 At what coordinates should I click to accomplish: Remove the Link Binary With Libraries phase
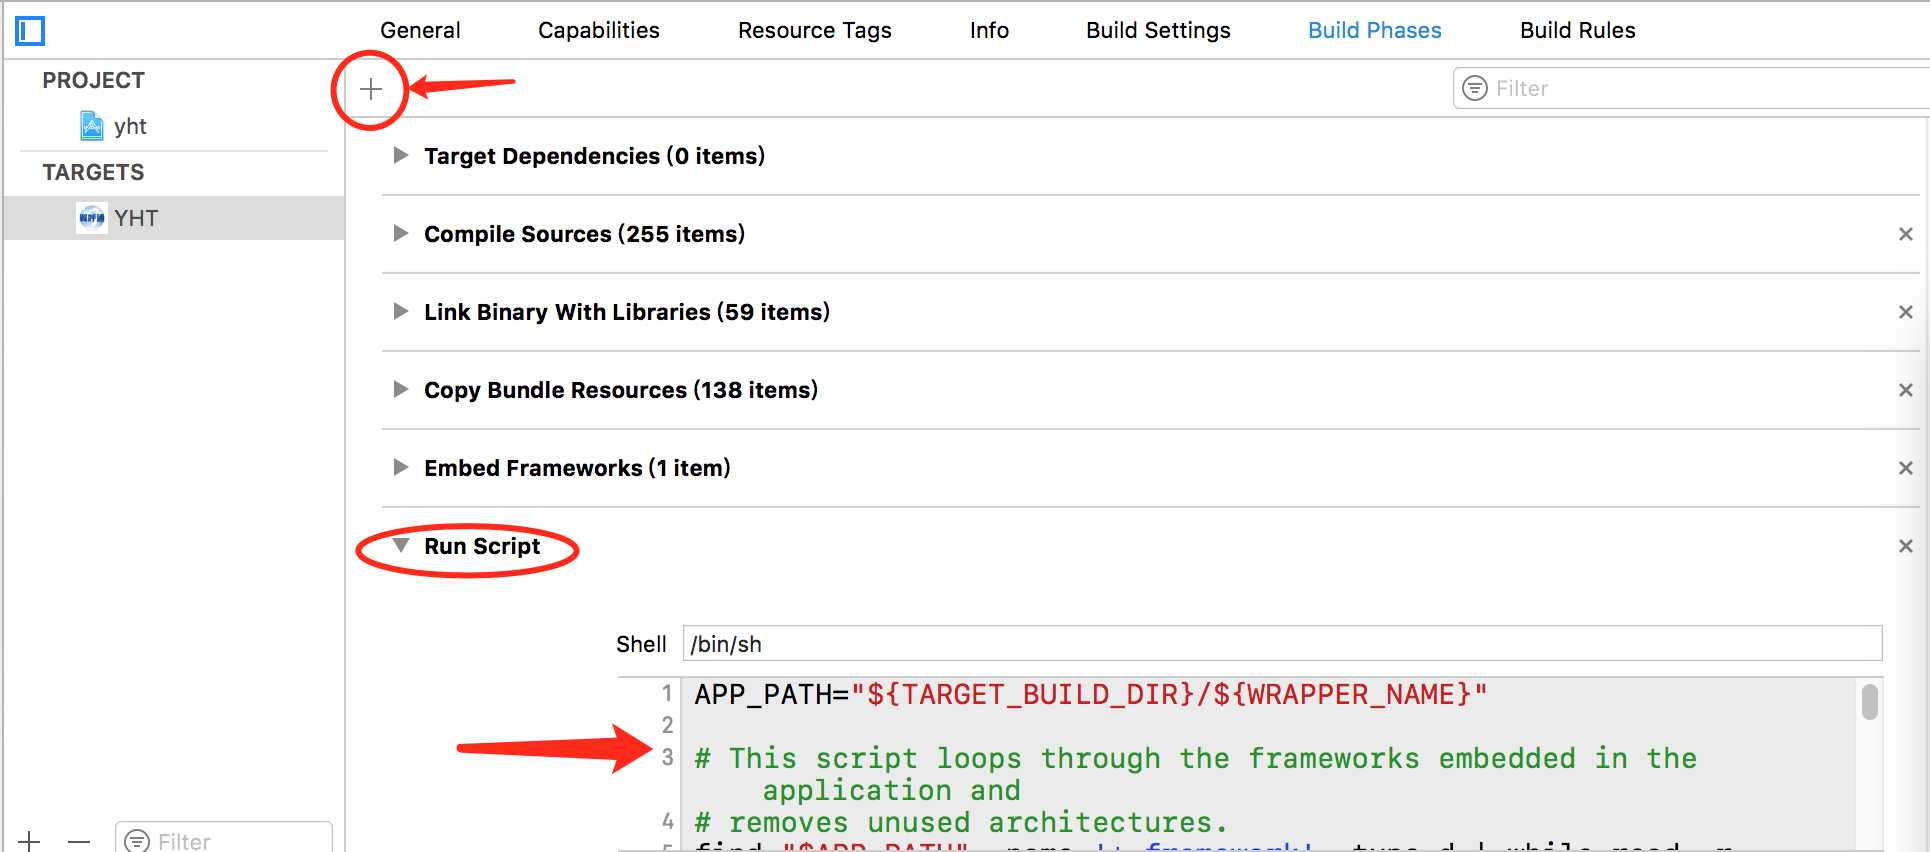[1906, 312]
